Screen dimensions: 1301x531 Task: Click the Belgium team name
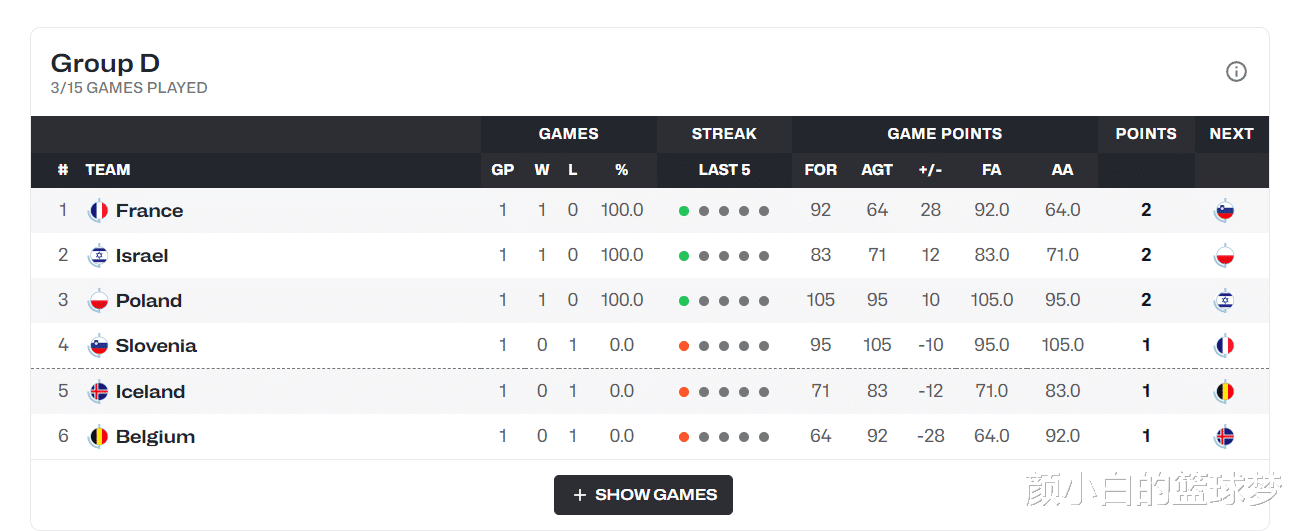pyautogui.click(x=155, y=437)
